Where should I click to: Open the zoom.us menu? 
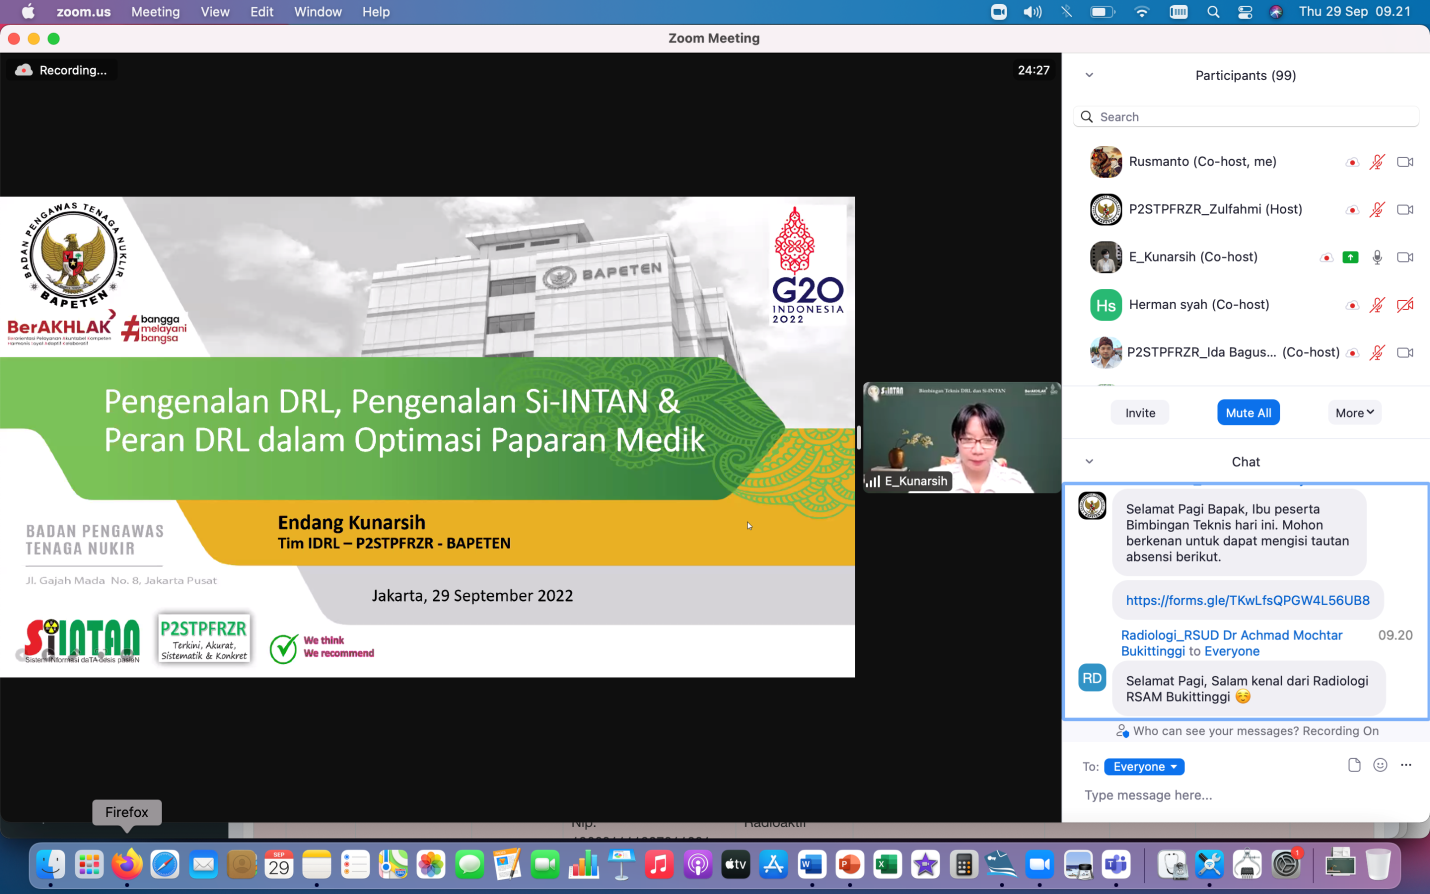point(84,12)
